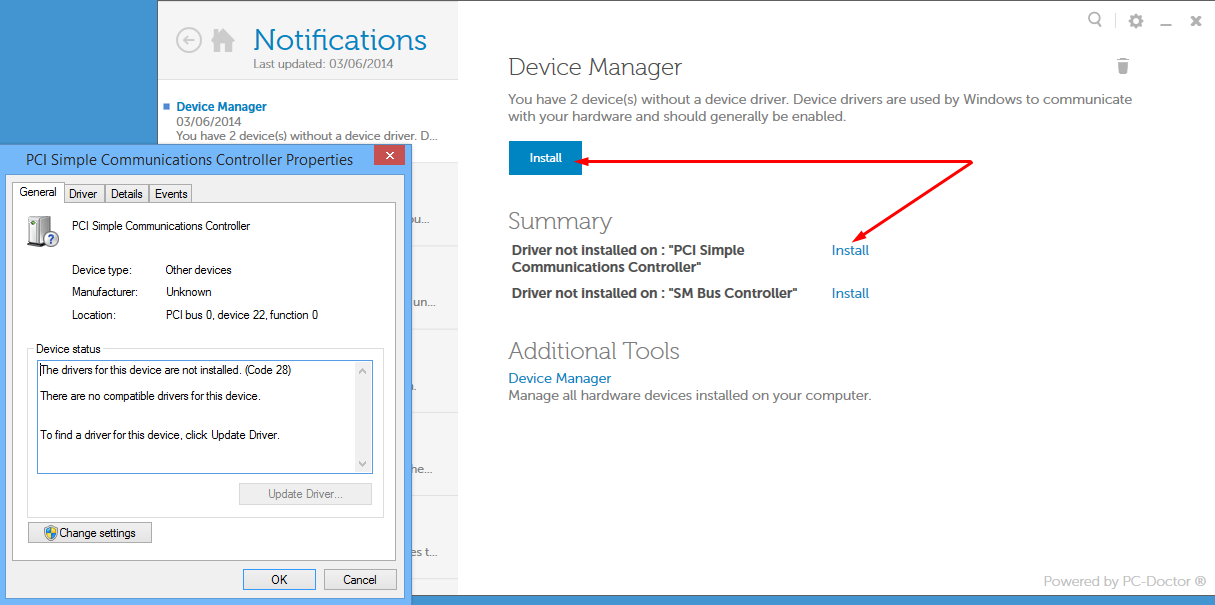Open settings via the gear icon
The image size is (1215, 605).
(x=1136, y=19)
